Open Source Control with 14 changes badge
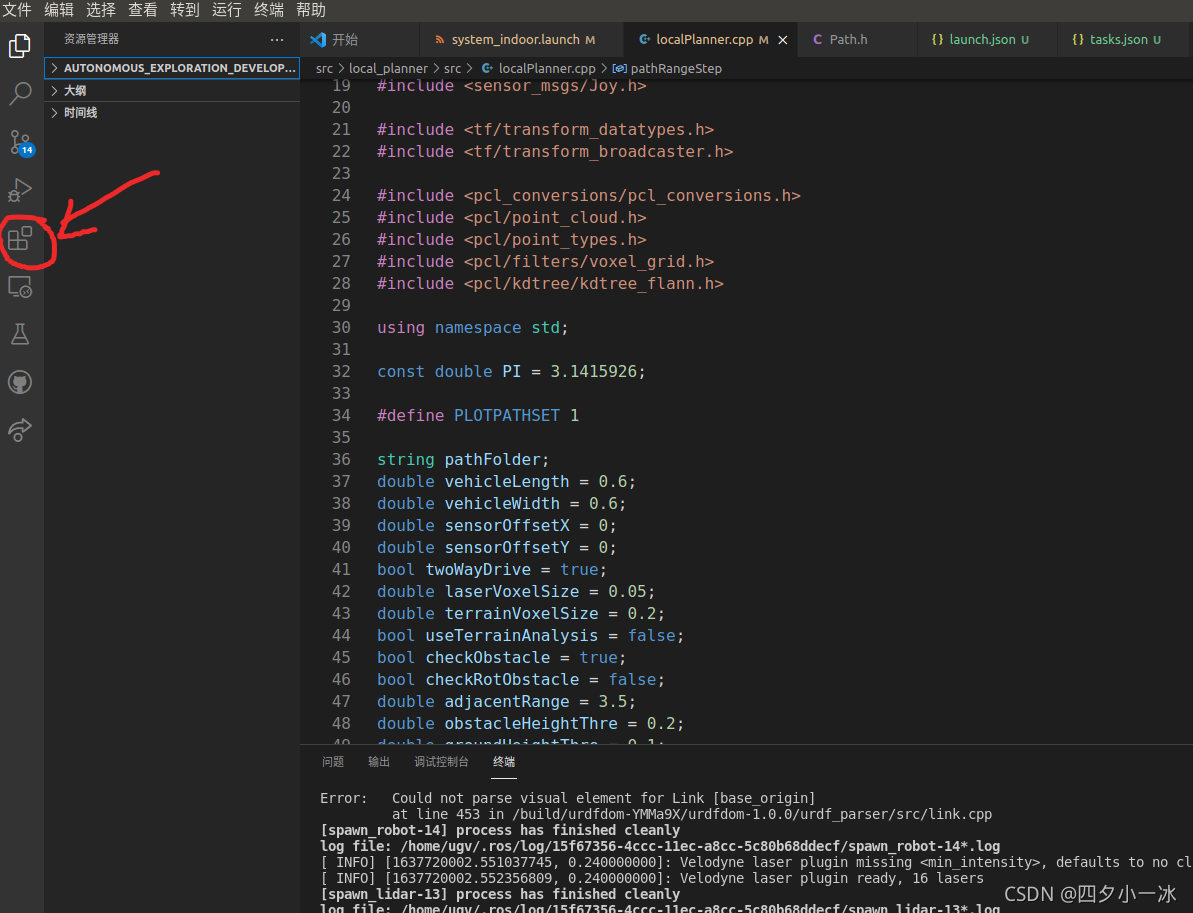The width and height of the screenshot is (1193, 913). point(21,142)
